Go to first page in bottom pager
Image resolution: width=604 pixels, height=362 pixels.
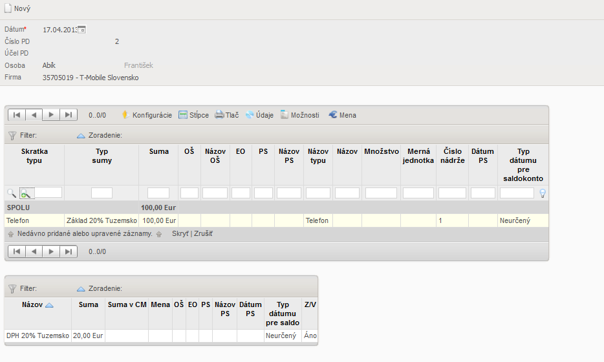(17, 251)
